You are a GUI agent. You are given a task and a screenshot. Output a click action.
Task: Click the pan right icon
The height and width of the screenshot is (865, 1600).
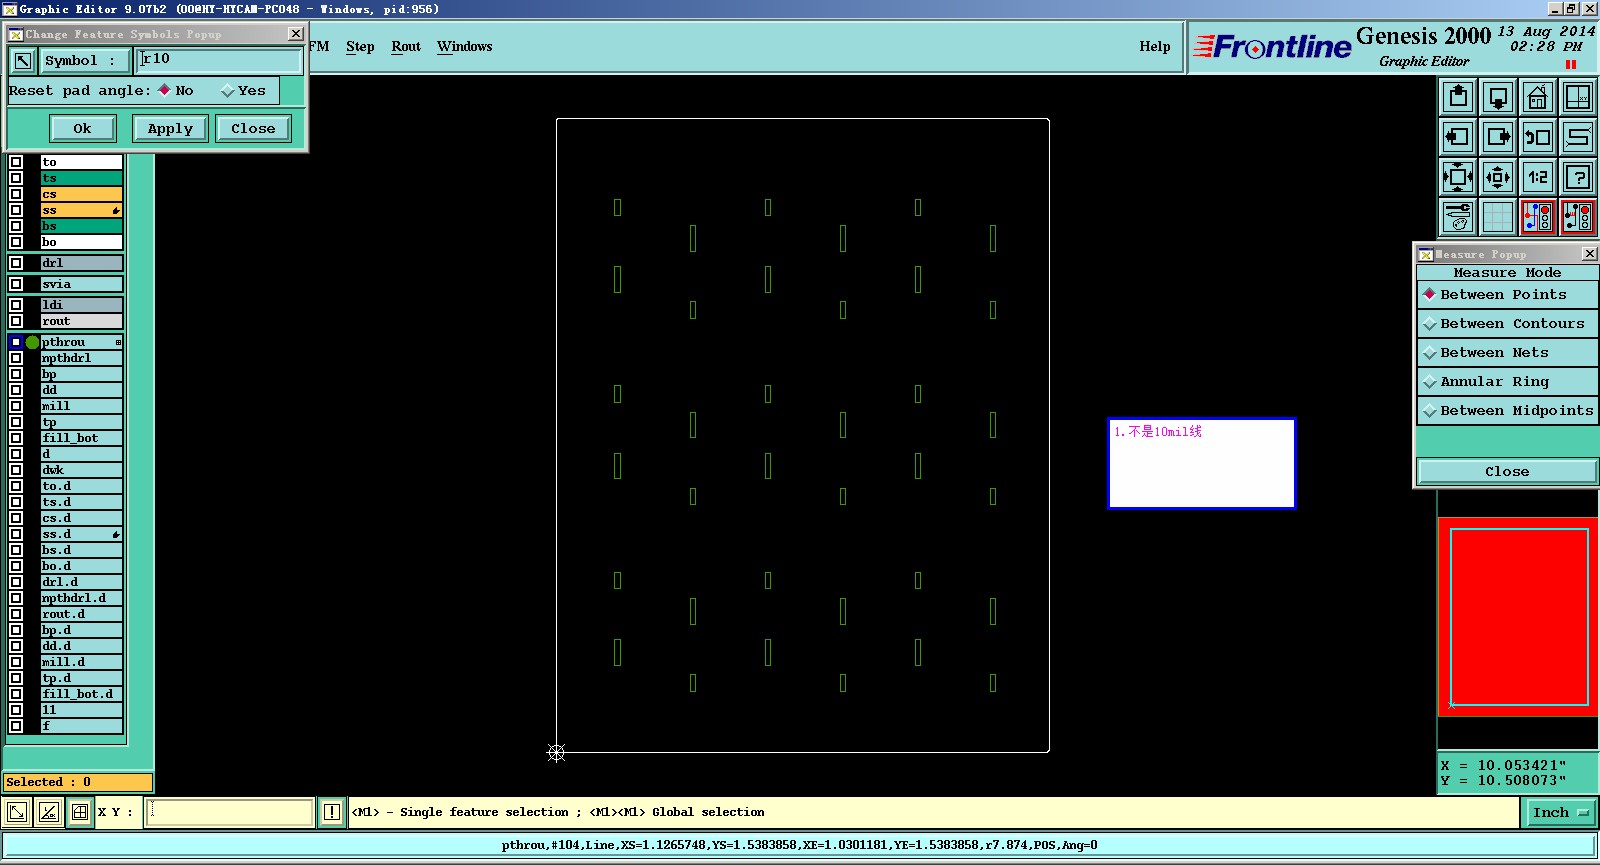coord(1498,137)
